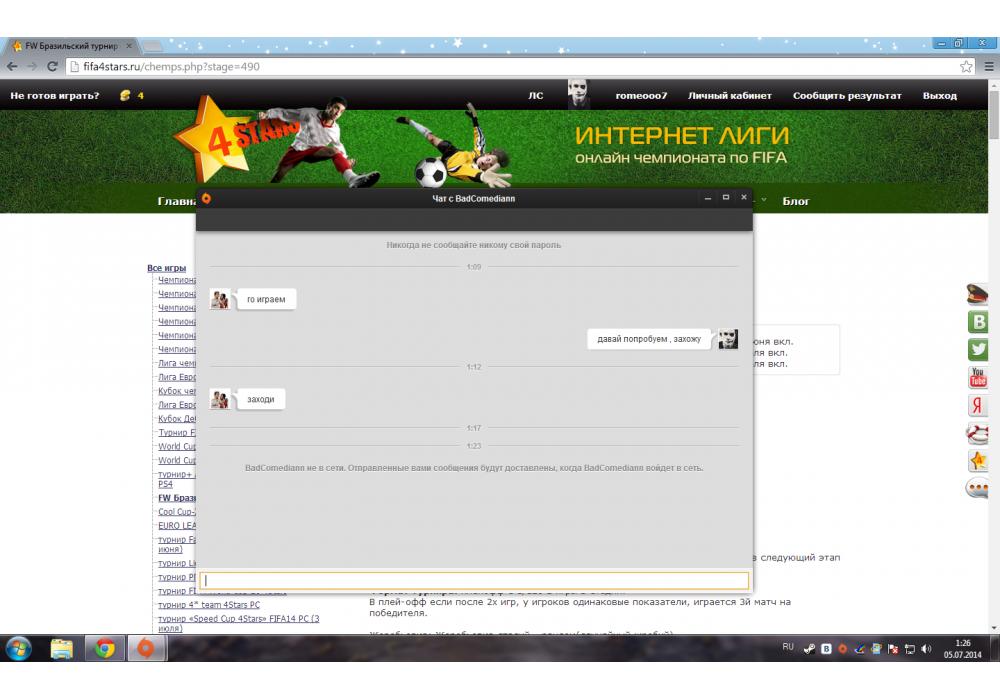
Task: Bookmark page using star icon in address bar
Action: (x=966, y=66)
